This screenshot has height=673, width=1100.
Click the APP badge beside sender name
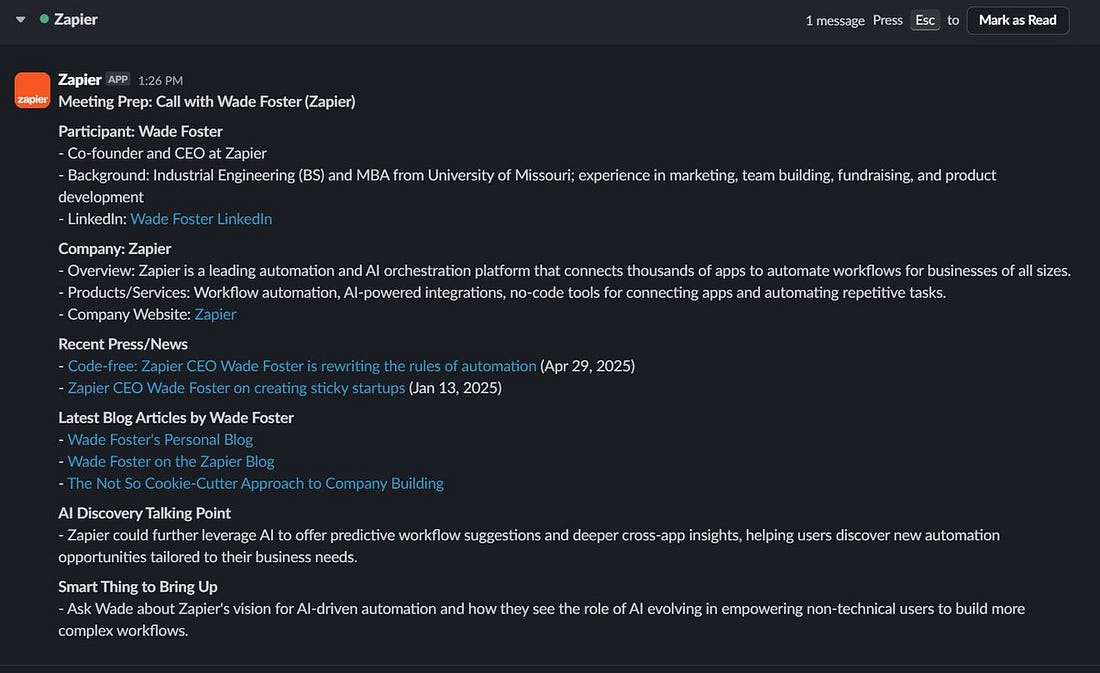(x=118, y=79)
